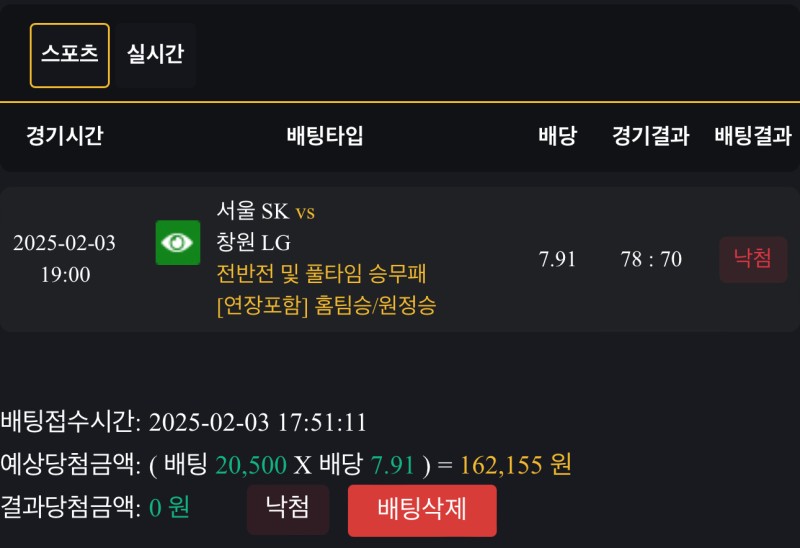Click the 창원 LG team name
The width and height of the screenshot is (800, 548).
tap(253, 242)
